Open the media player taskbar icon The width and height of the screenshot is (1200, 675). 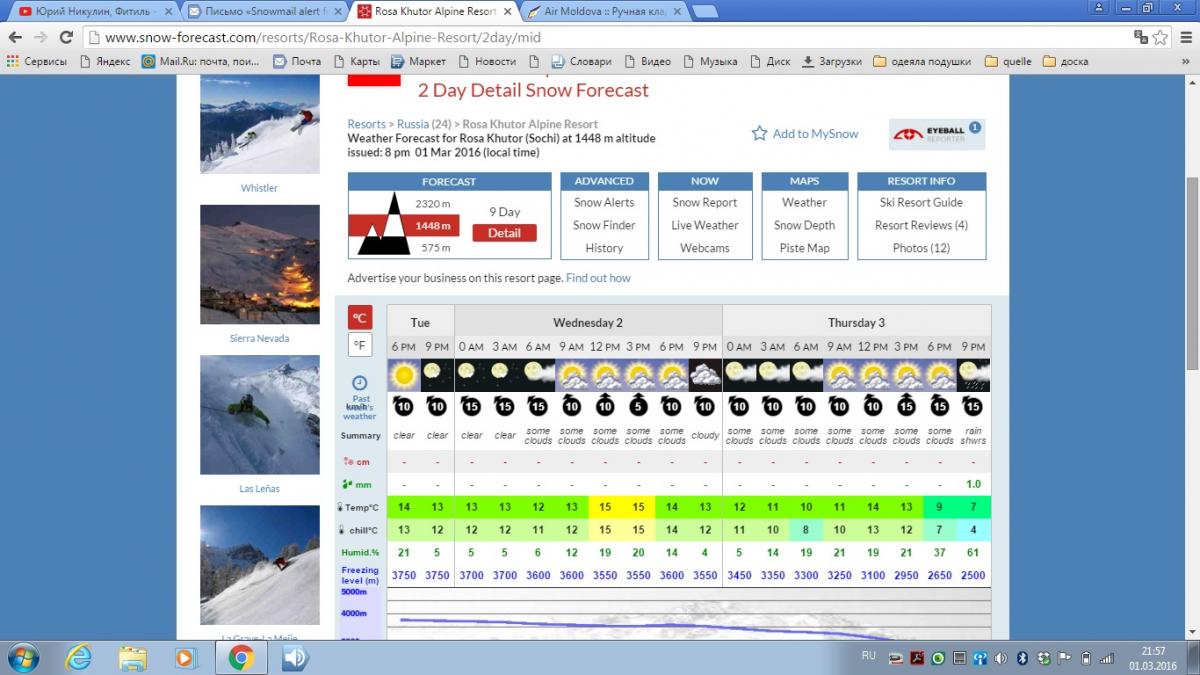186,657
